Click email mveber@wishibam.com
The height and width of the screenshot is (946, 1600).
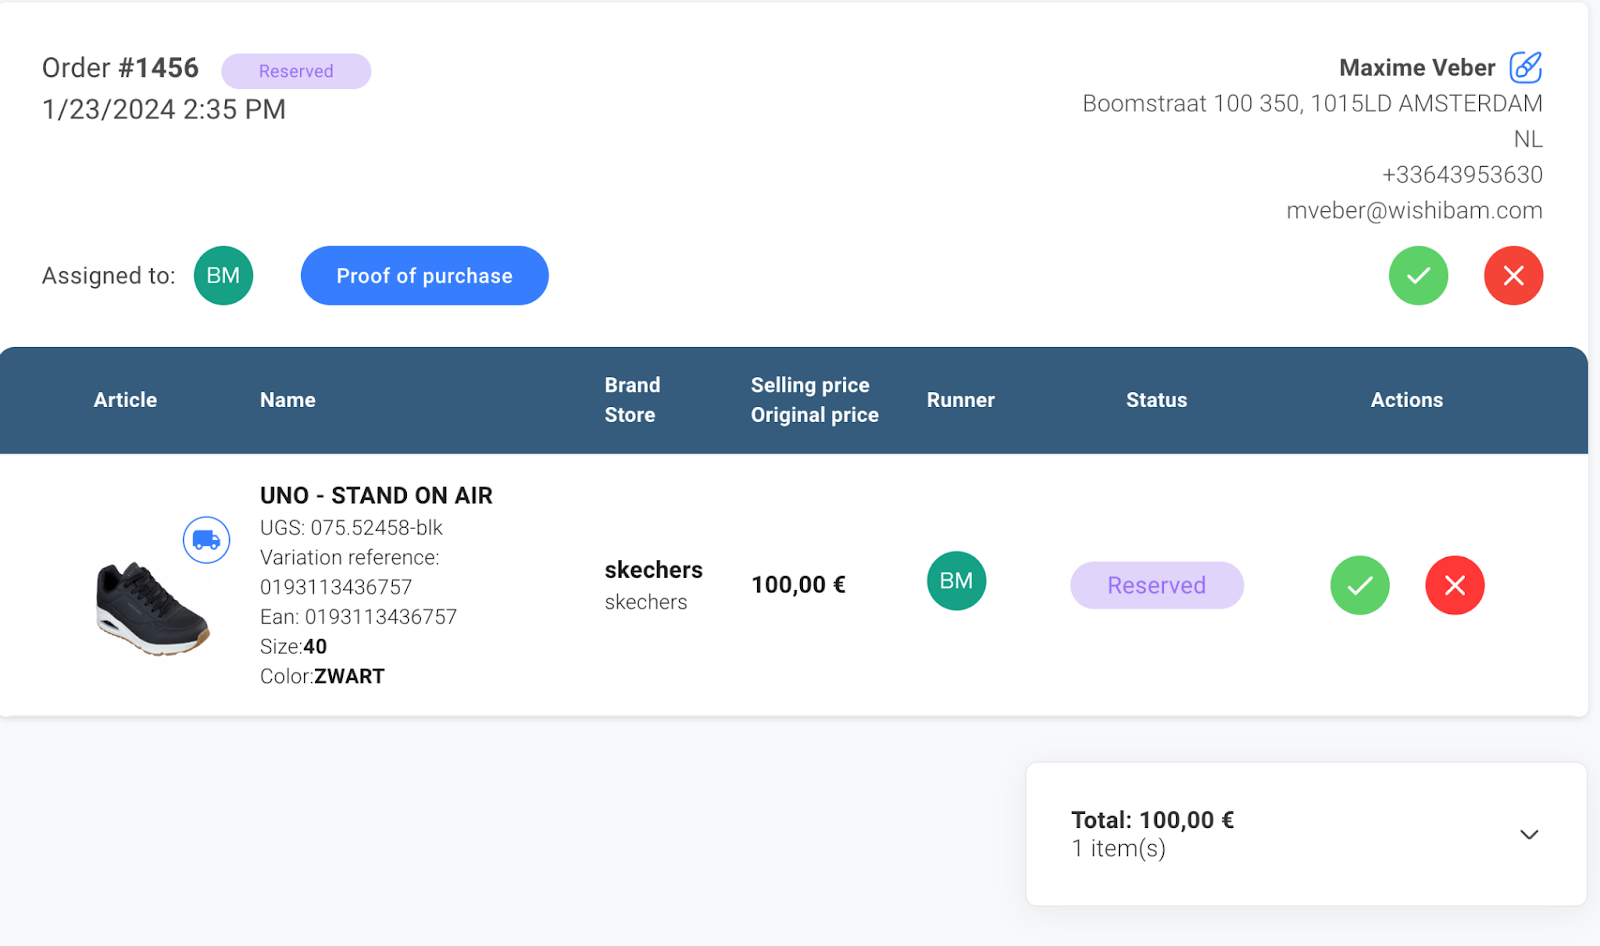pyautogui.click(x=1414, y=211)
